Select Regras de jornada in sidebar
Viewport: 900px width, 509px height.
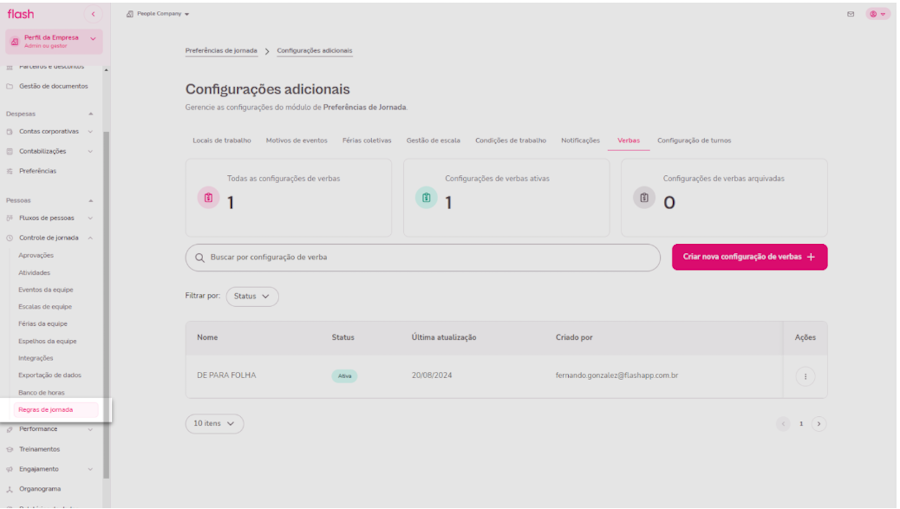pyautogui.click(x=56, y=410)
